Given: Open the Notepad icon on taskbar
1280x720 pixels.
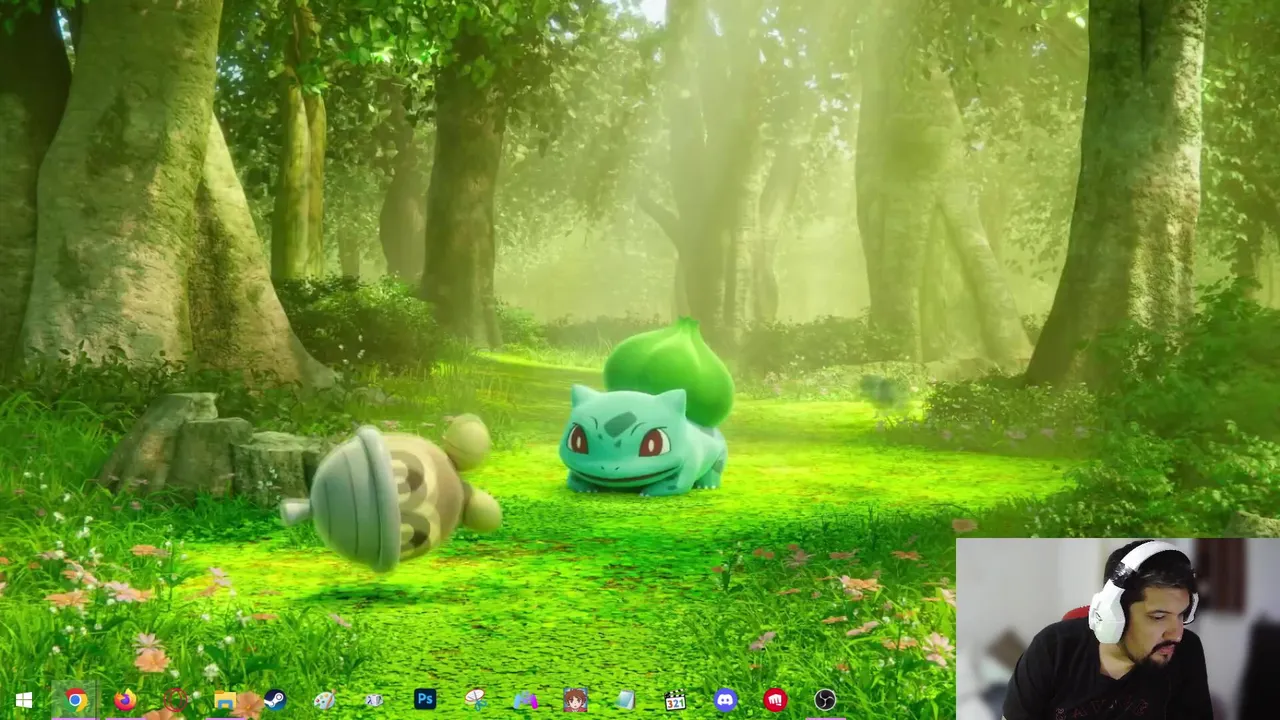Looking at the screenshot, I should [625, 700].
